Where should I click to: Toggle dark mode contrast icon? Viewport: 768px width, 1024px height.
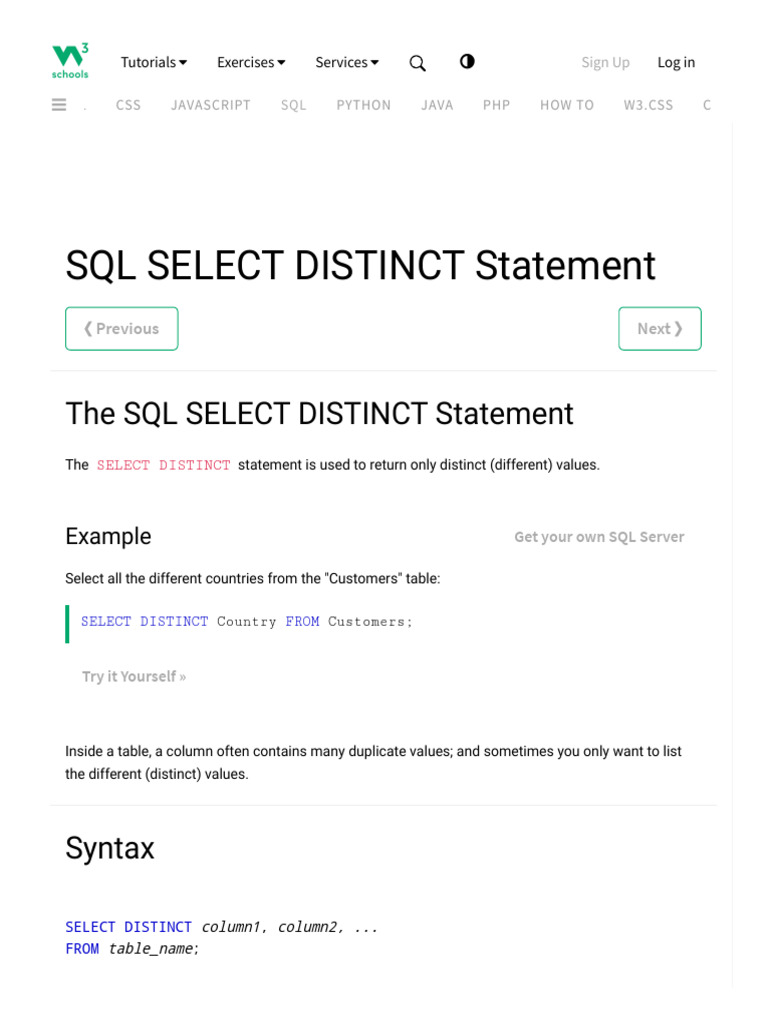(x=467, y=62)
